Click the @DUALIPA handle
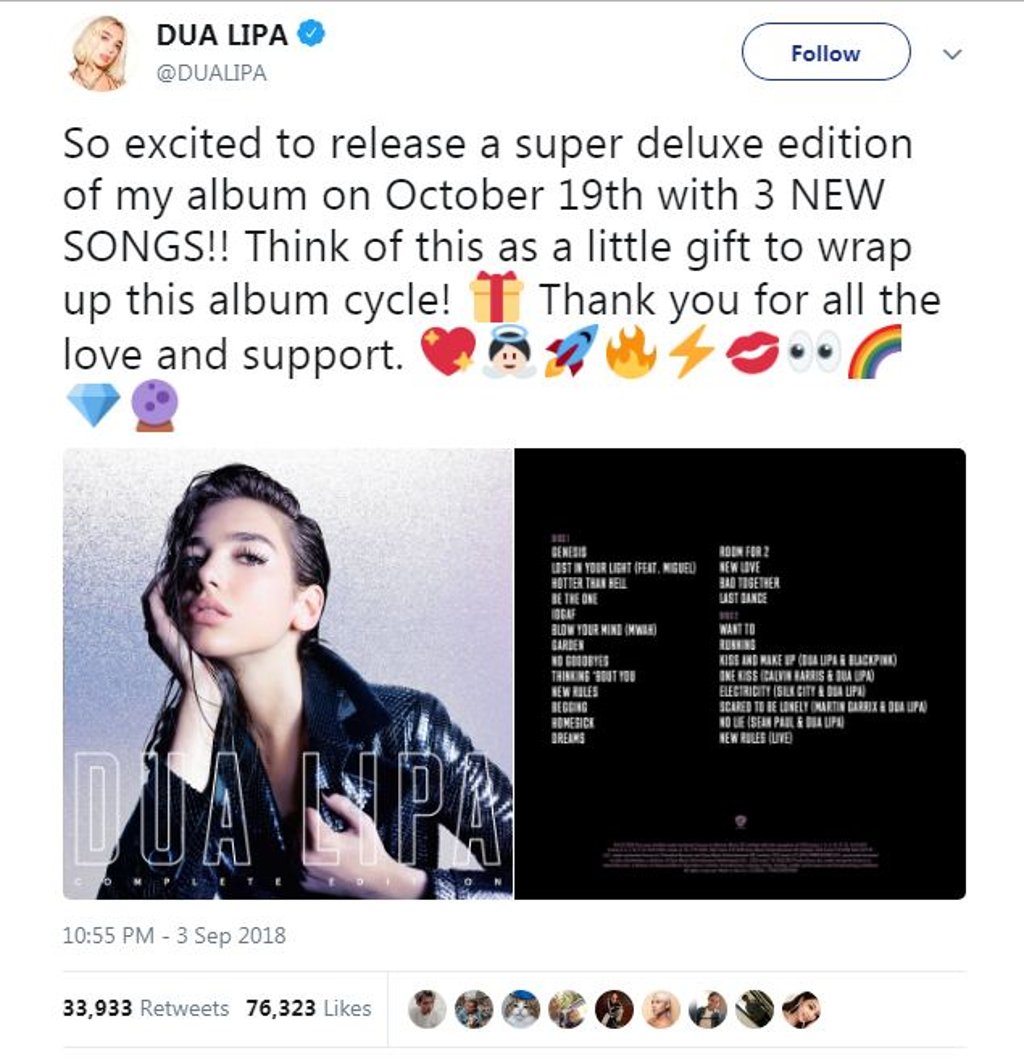1024x1061 pixels. point(211,73)
